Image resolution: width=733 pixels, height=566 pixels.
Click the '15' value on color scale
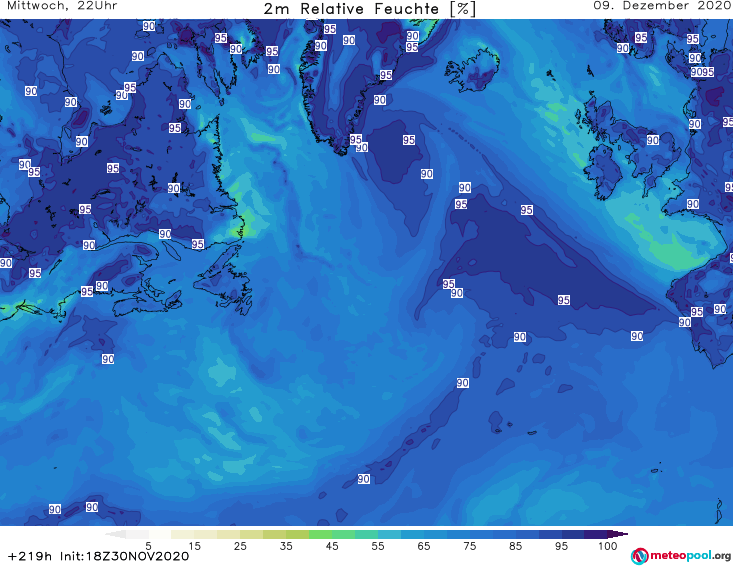[x=194, y=546]
